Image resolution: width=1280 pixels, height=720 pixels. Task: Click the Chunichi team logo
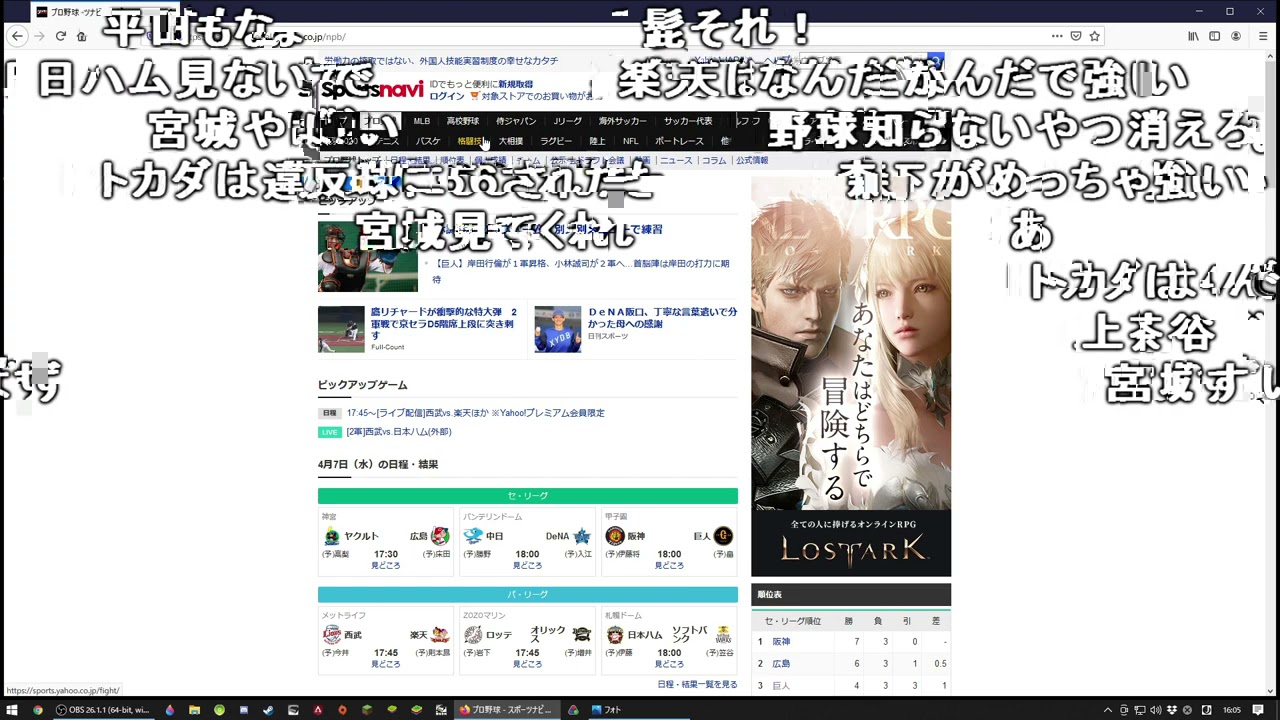pos(473,536)
